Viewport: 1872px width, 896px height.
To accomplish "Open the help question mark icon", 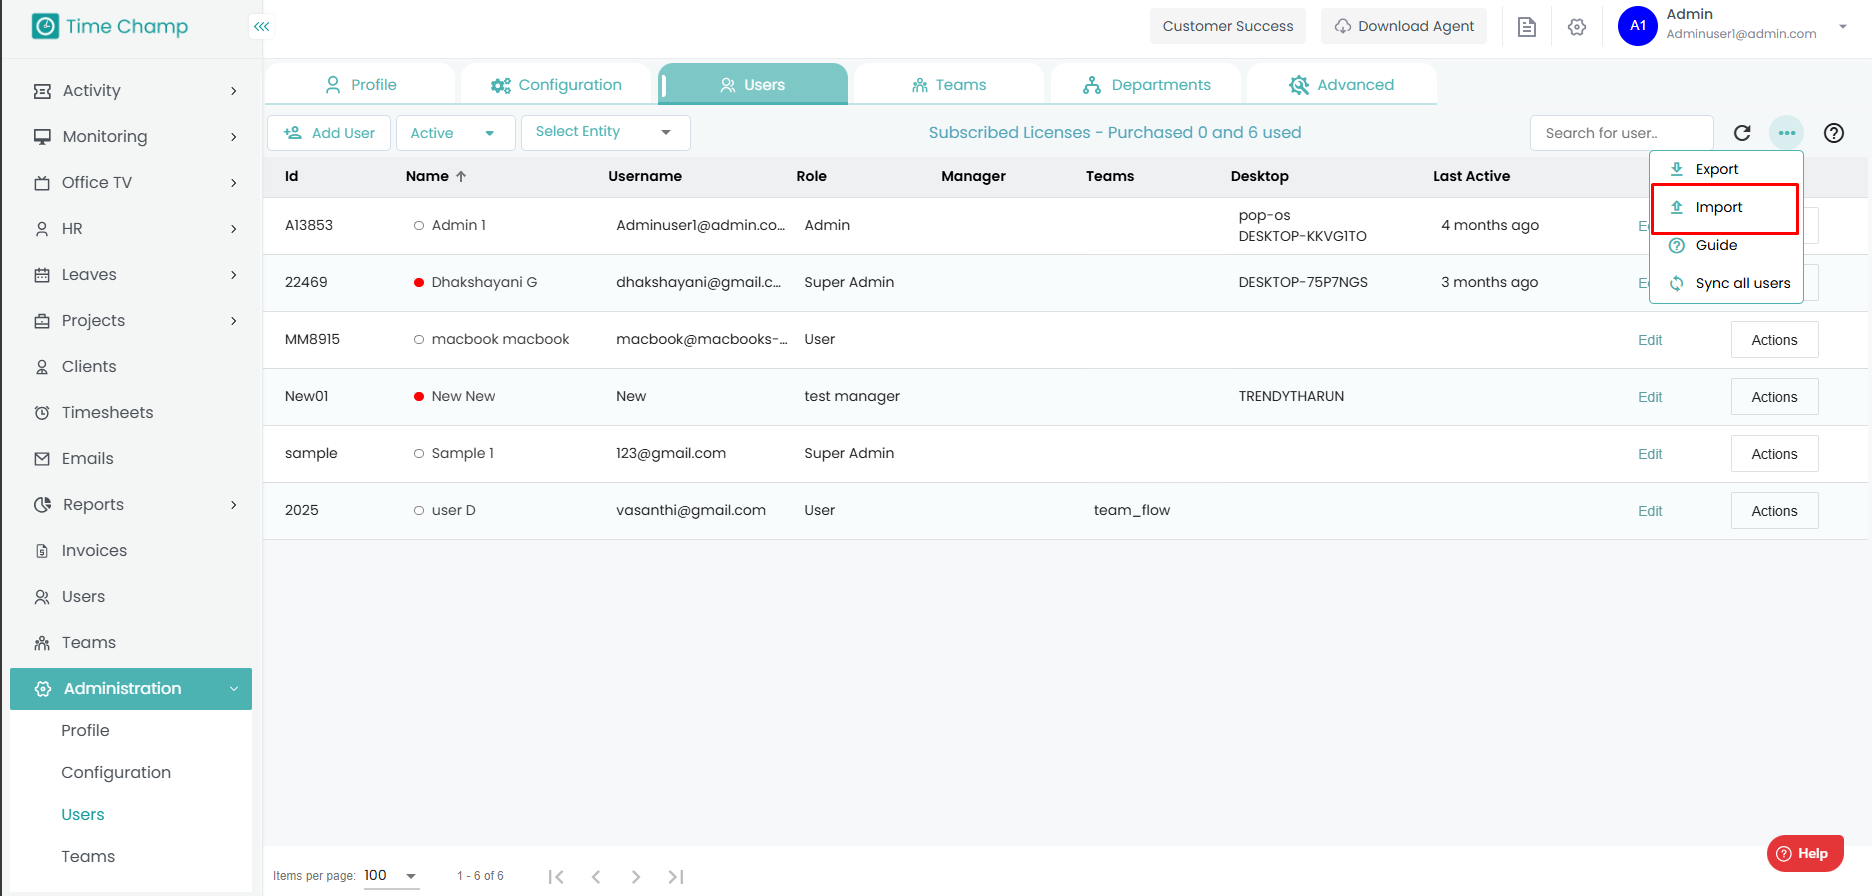I will pyautogui.click(x=1834, y=133).
